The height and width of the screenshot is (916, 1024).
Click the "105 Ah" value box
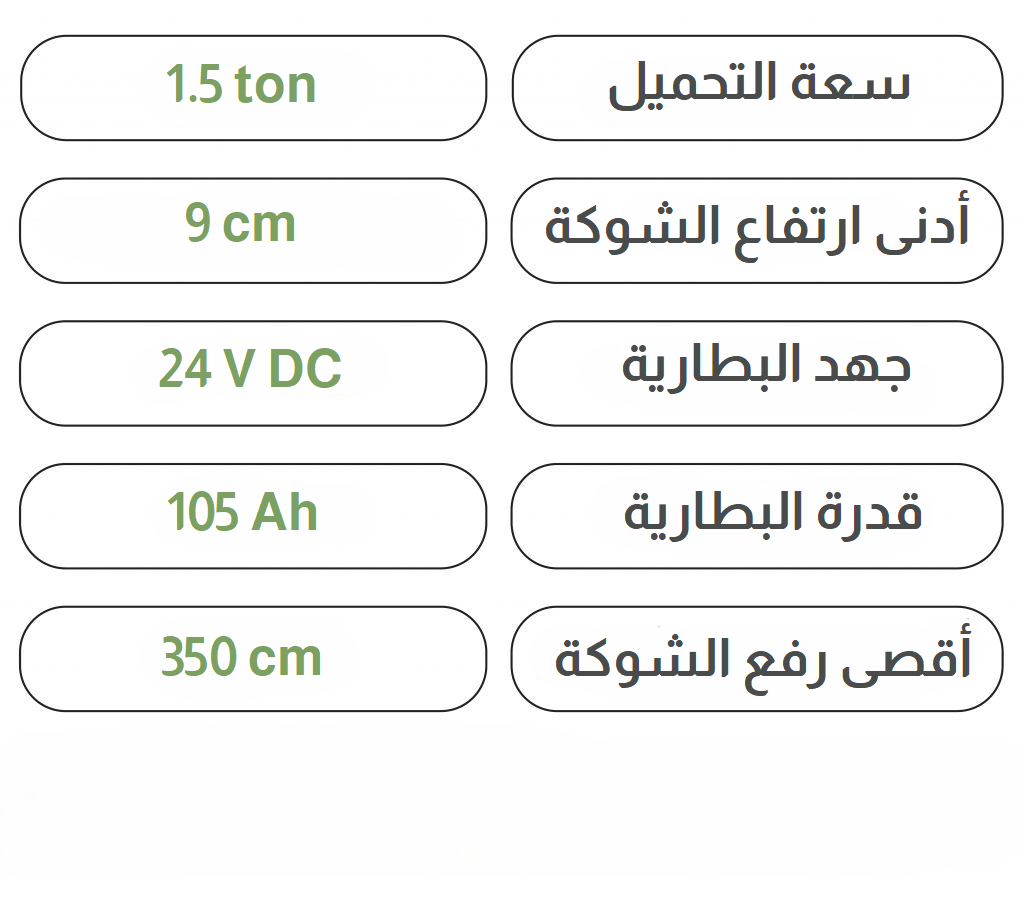tap(253, 516)
